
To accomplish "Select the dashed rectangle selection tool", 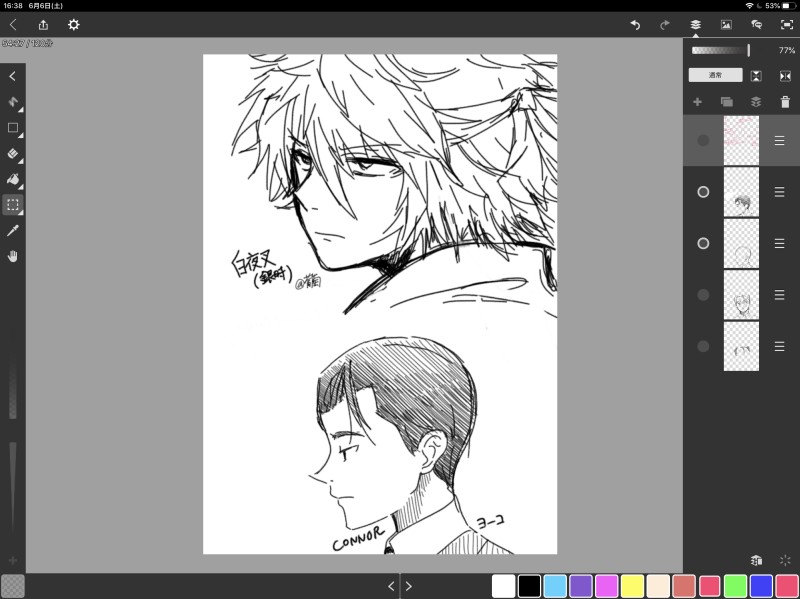I will click(x=13, y=205).
